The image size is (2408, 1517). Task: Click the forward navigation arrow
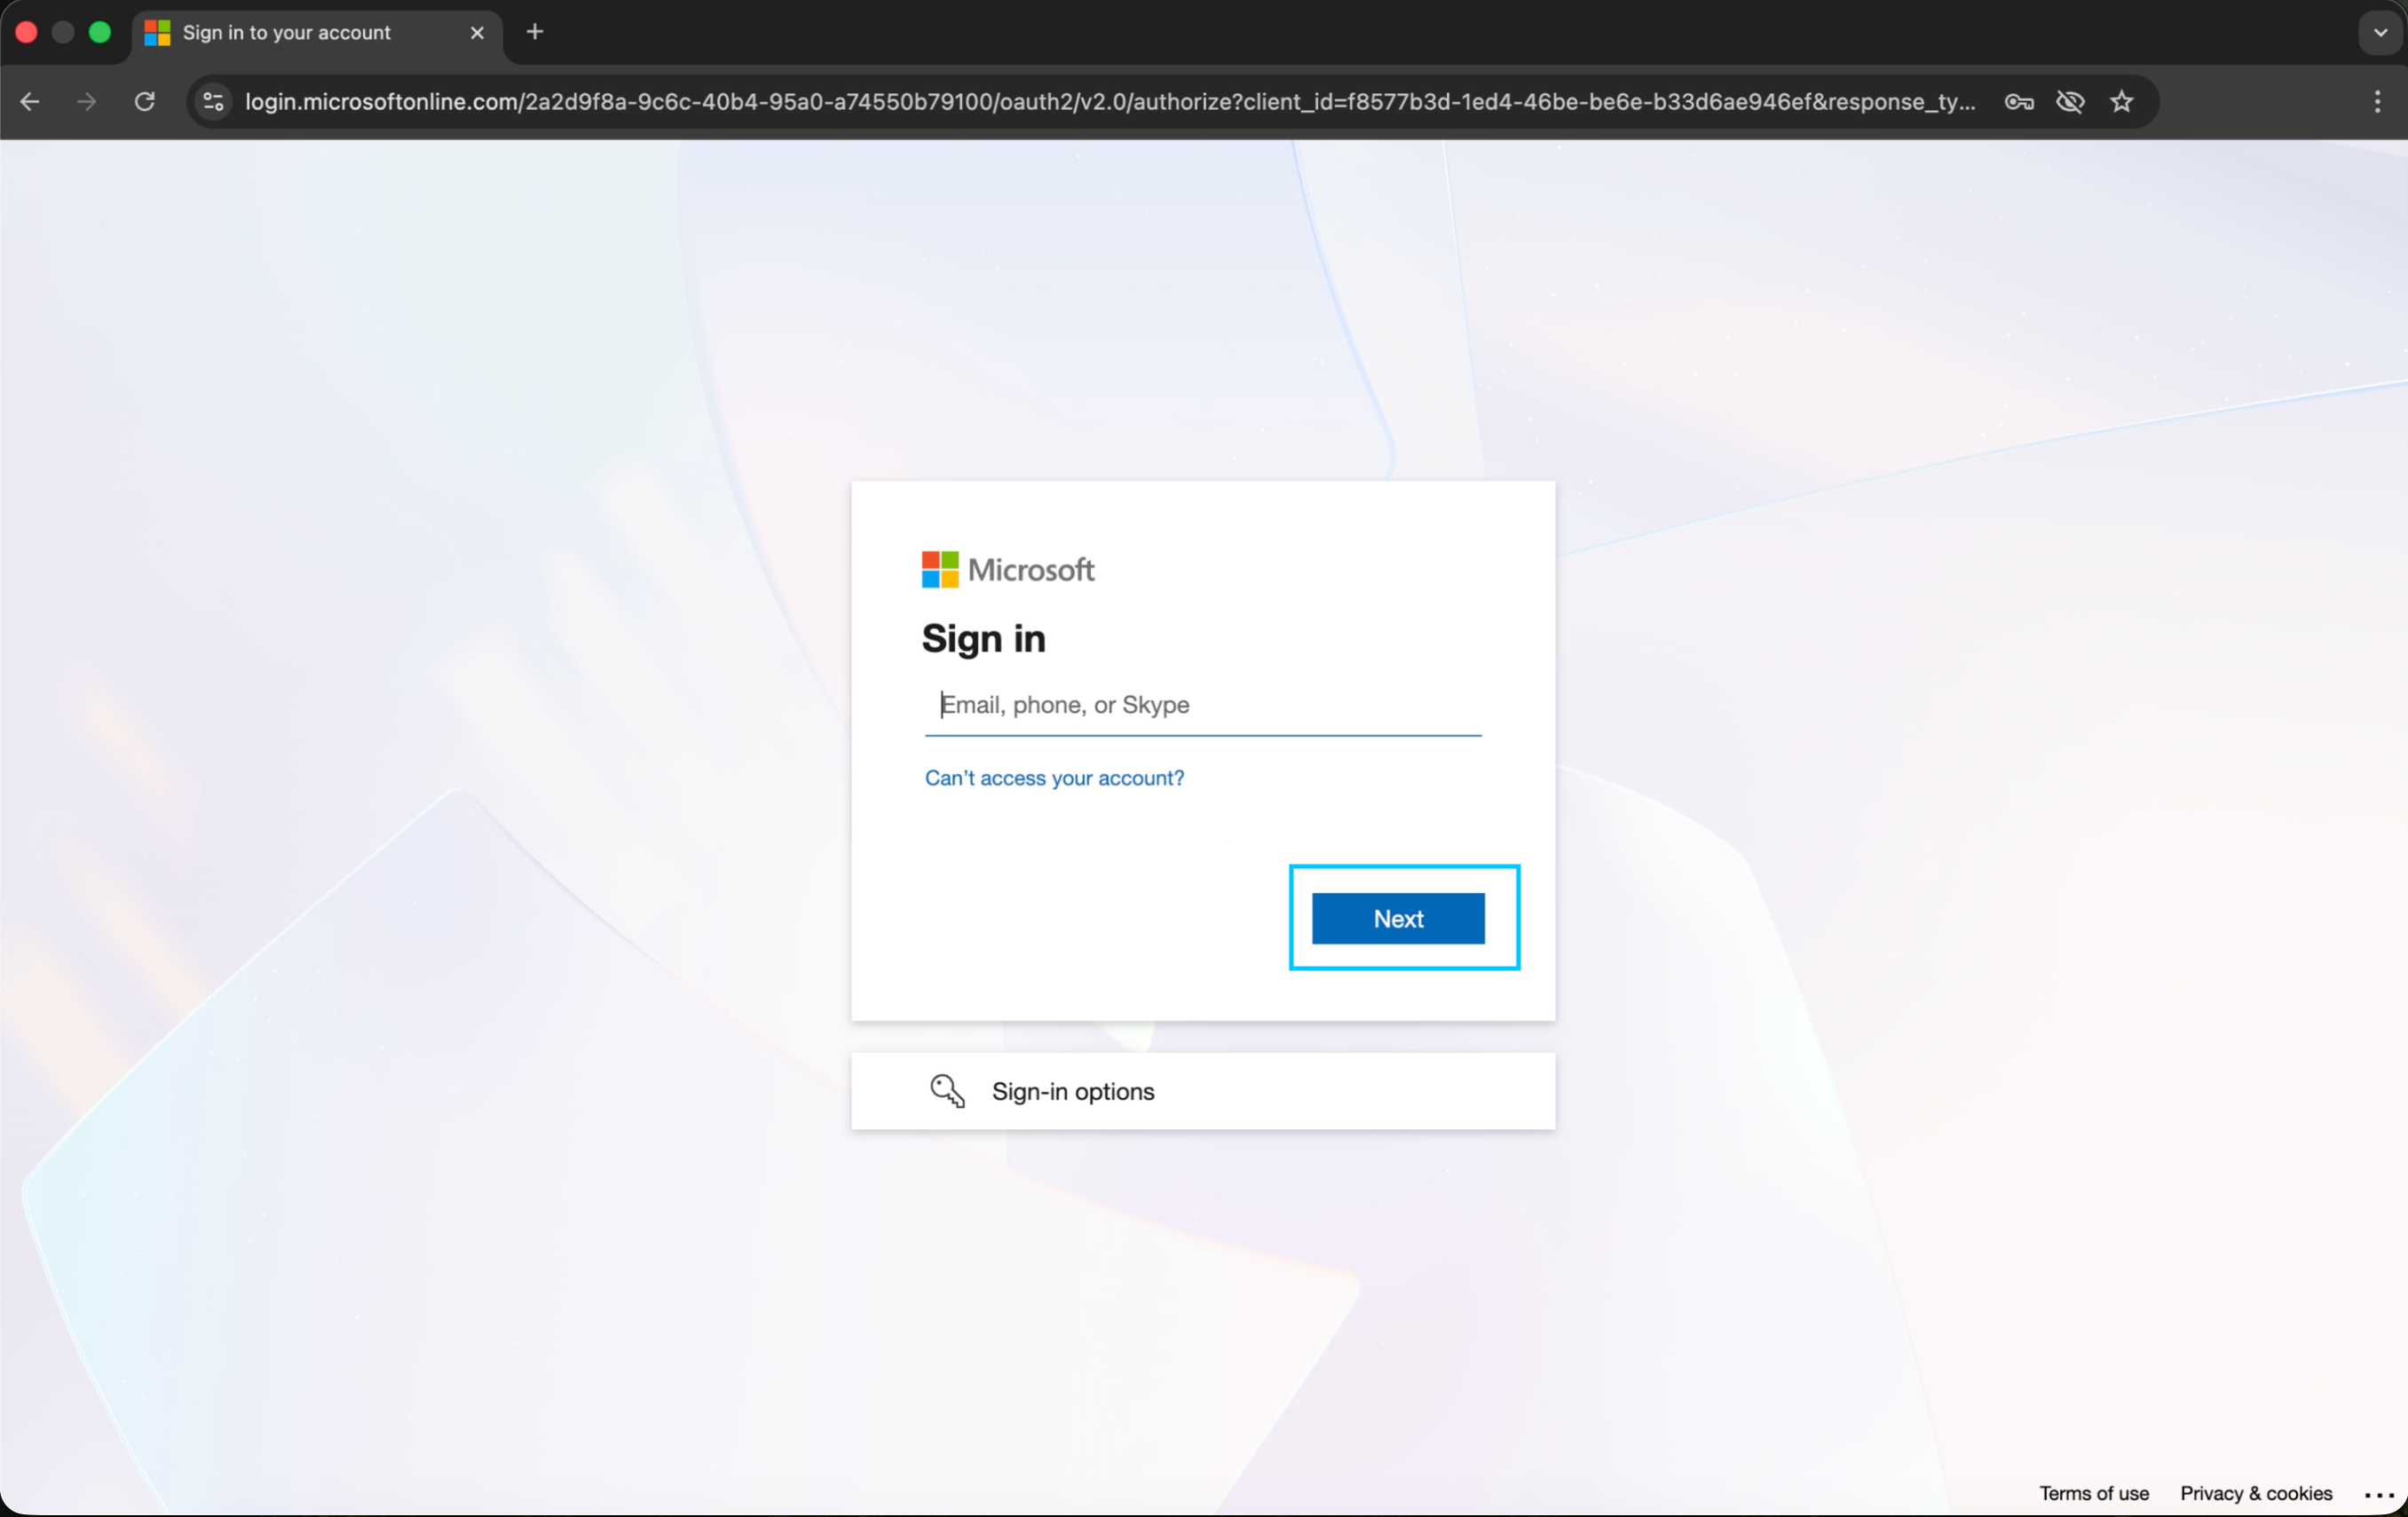coord(86,101)
